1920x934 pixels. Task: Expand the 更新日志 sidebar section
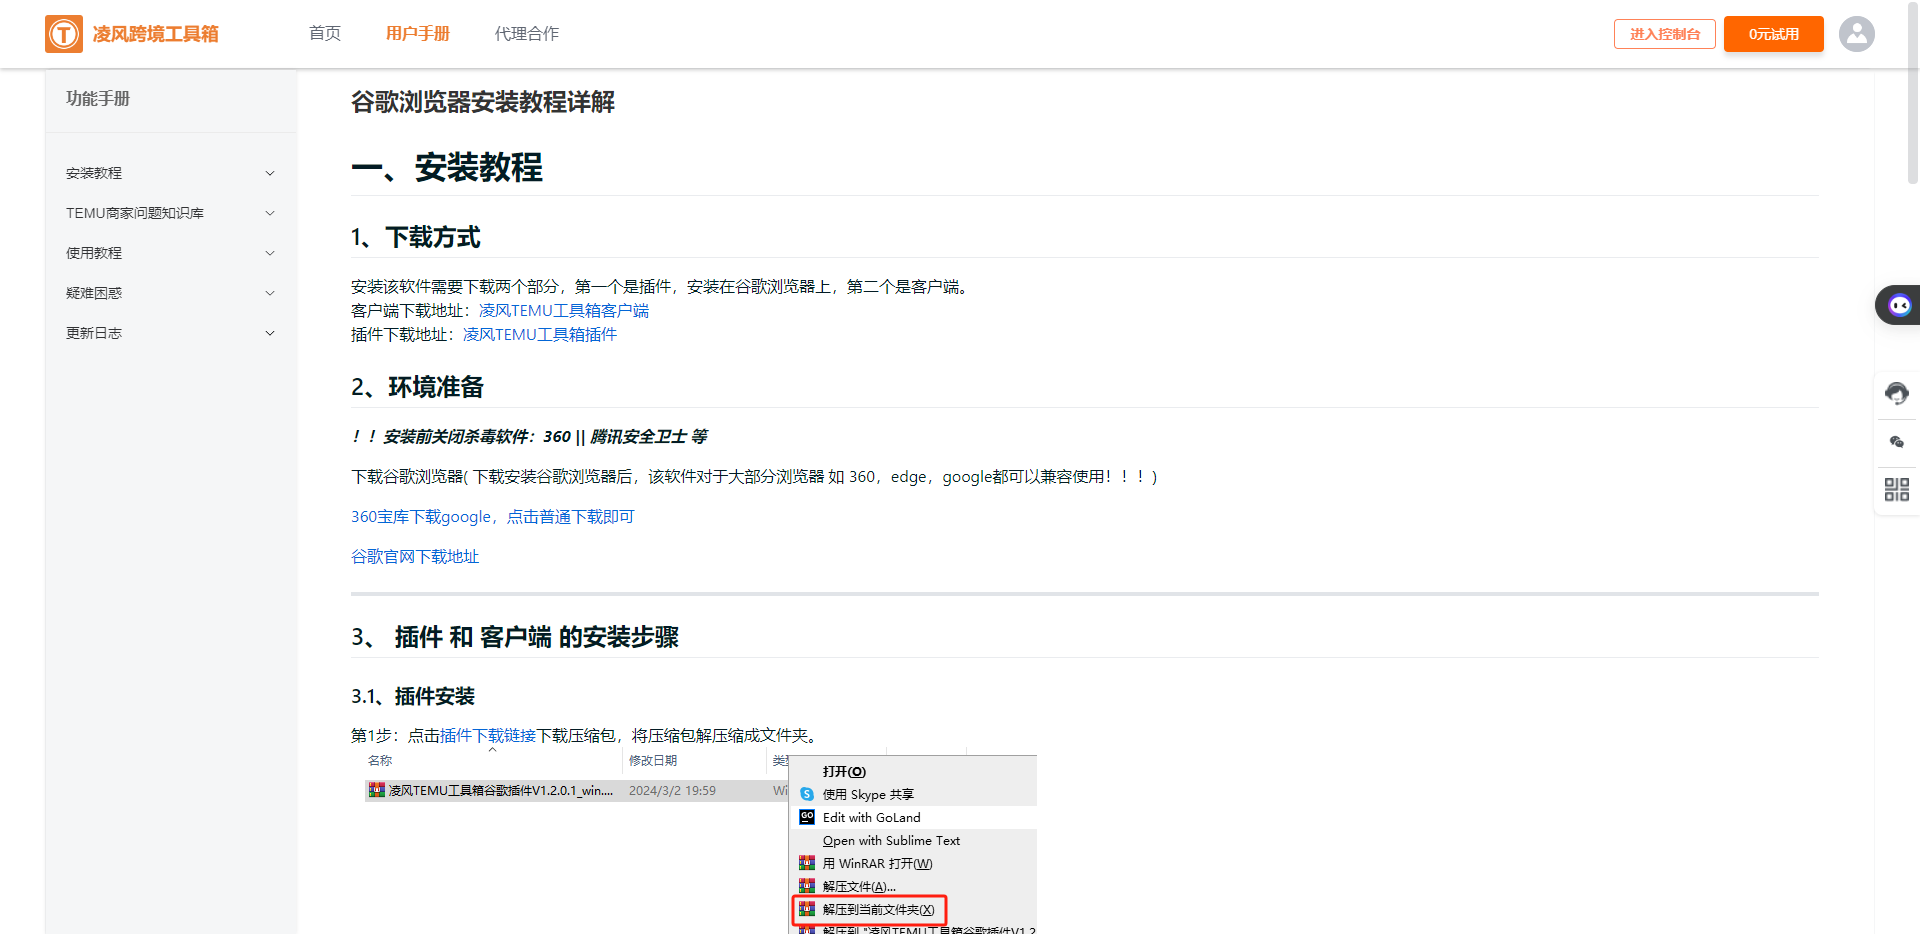171,333
